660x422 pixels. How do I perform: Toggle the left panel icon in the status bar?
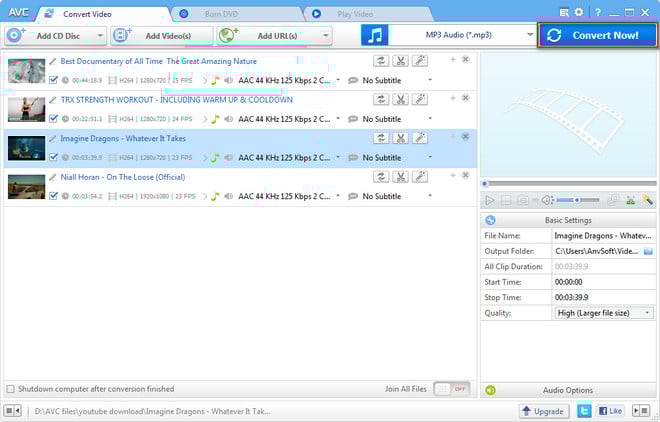click(x=12, y=410)
